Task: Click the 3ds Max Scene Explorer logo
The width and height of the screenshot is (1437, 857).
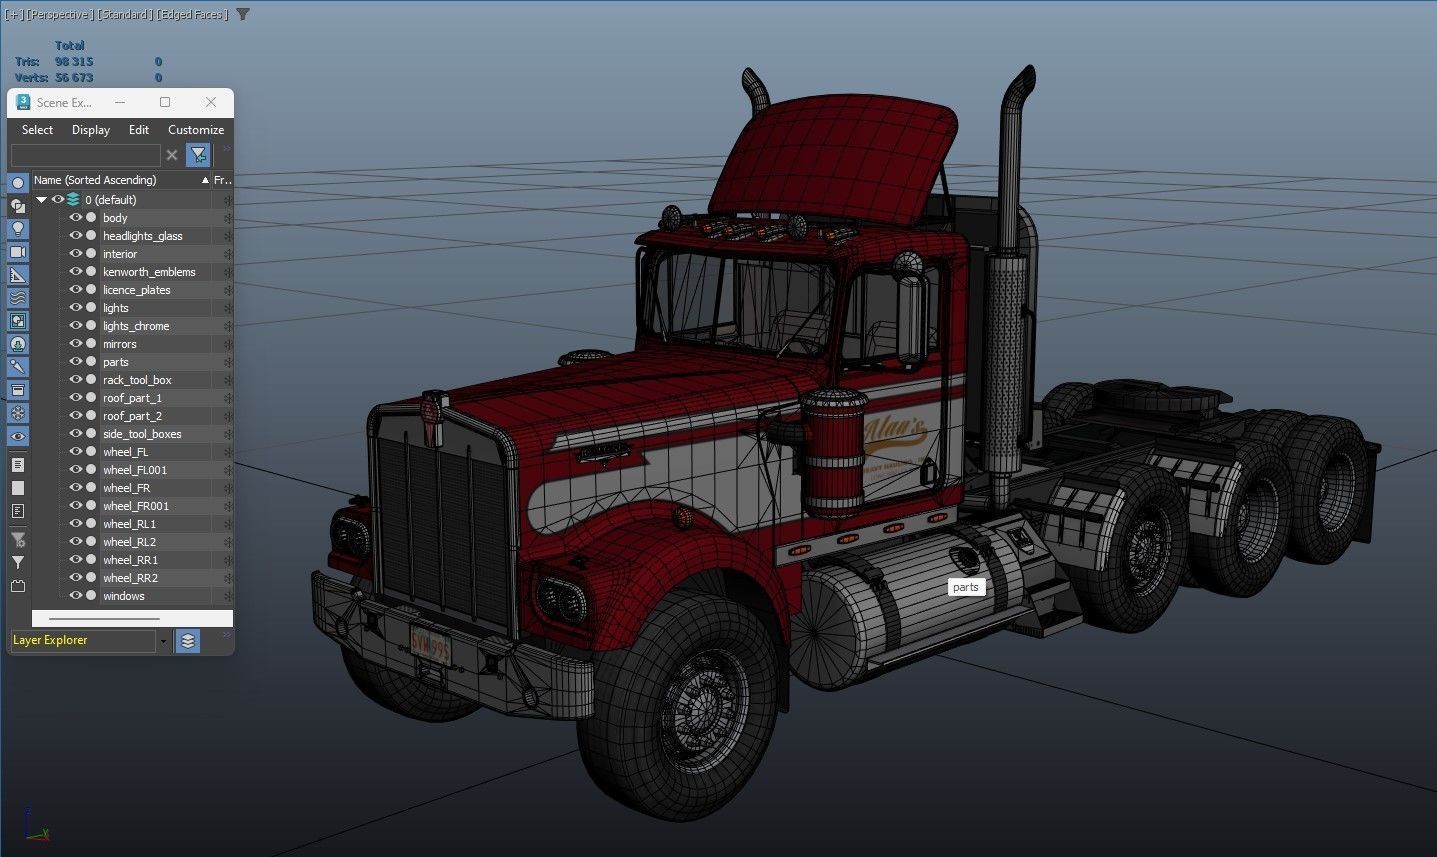Action: tap(23, 102)
